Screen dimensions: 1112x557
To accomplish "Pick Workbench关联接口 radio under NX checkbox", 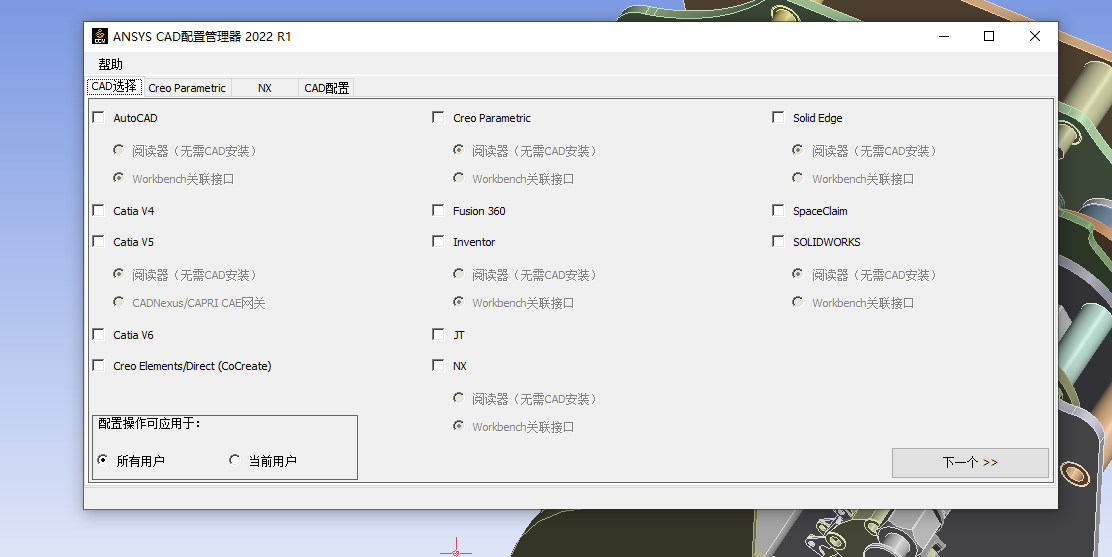I will [x=459, y=426].
